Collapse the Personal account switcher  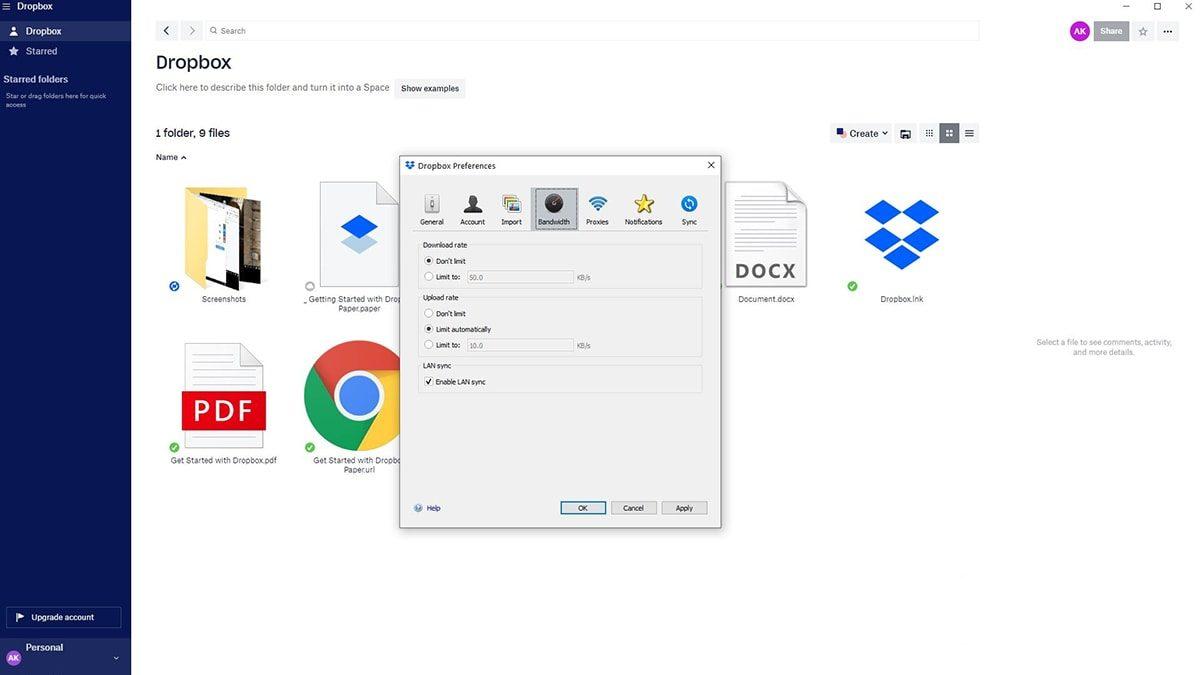115,657
